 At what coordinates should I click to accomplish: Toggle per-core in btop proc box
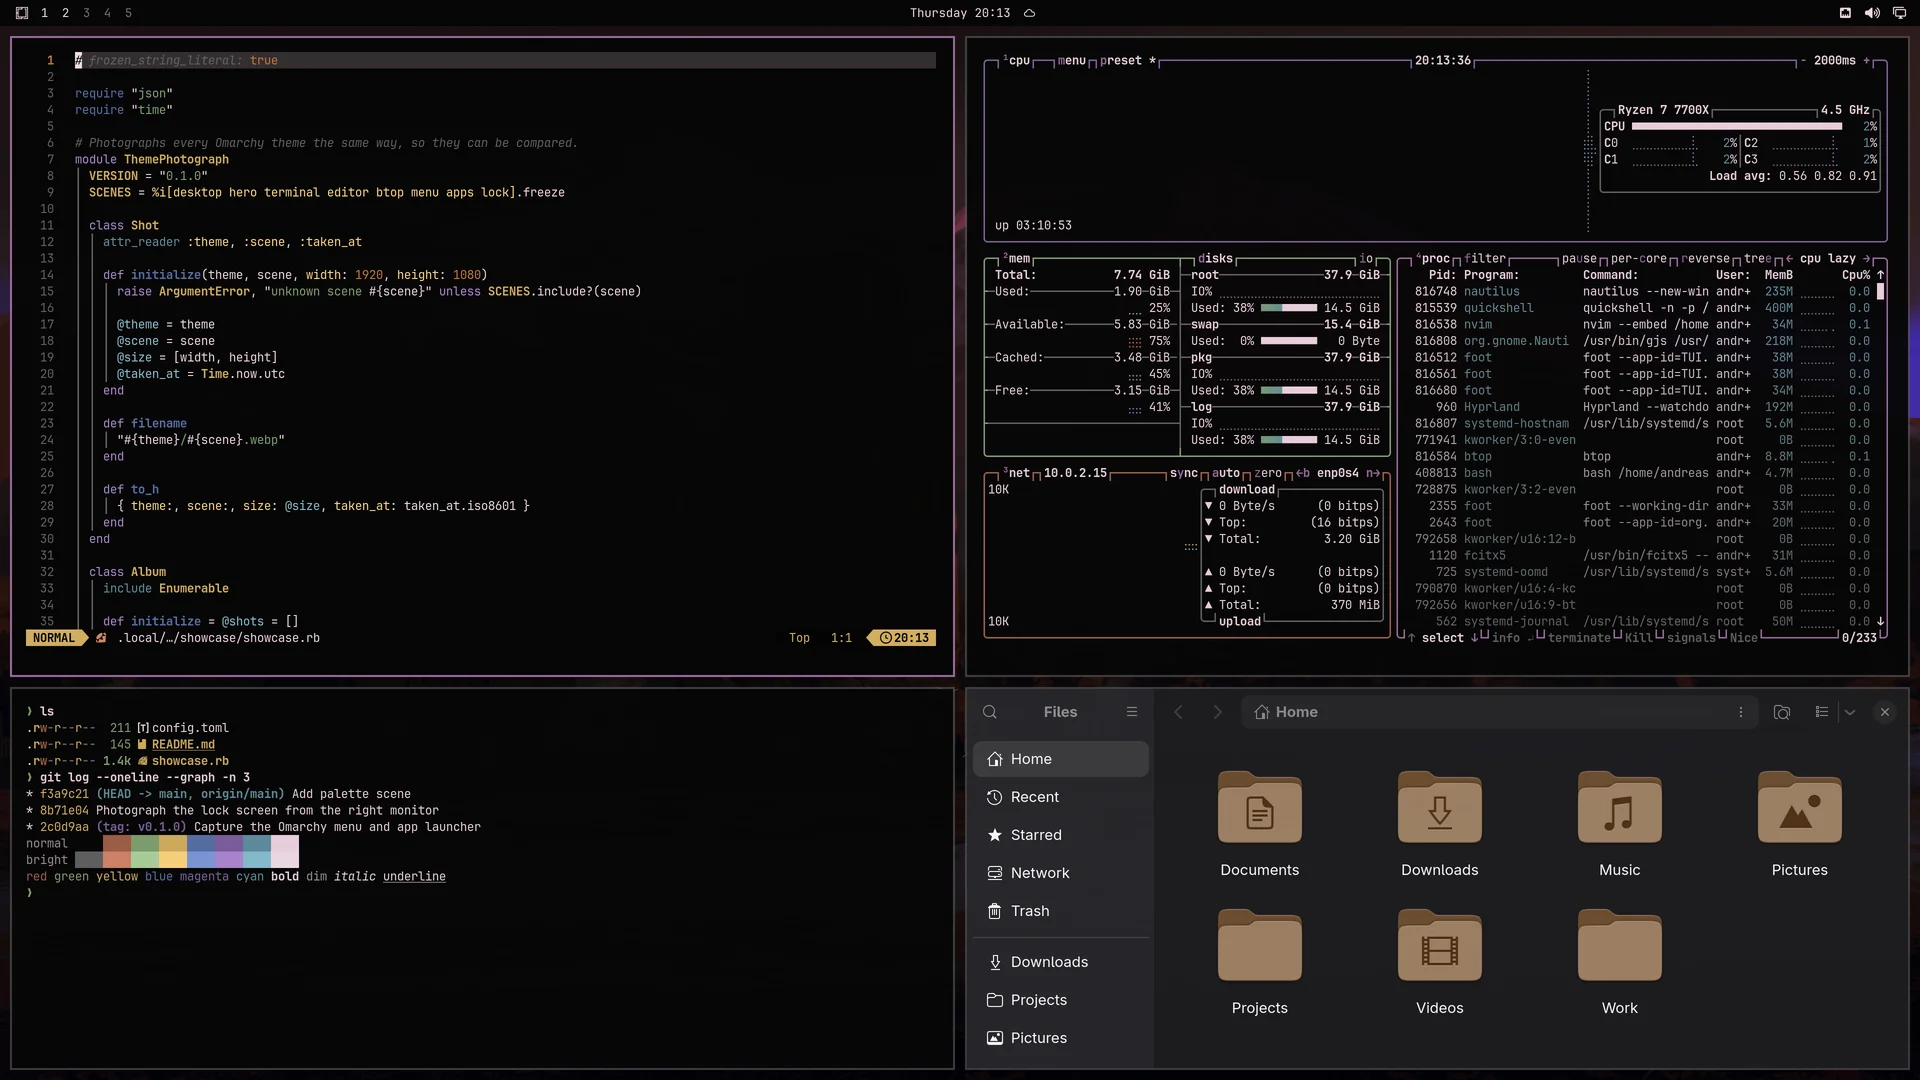tap(1638, 258)
